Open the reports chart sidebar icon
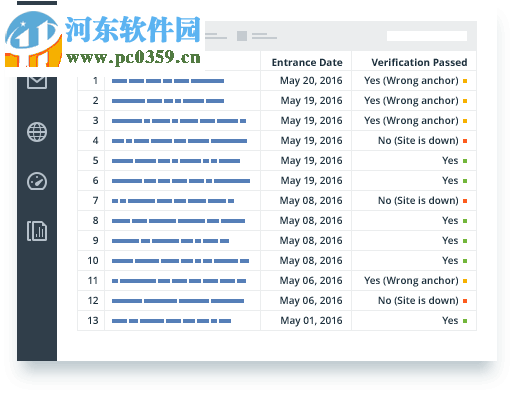This screenshot has height=394, width=514. pyautogui.click(x=37, y=231)
